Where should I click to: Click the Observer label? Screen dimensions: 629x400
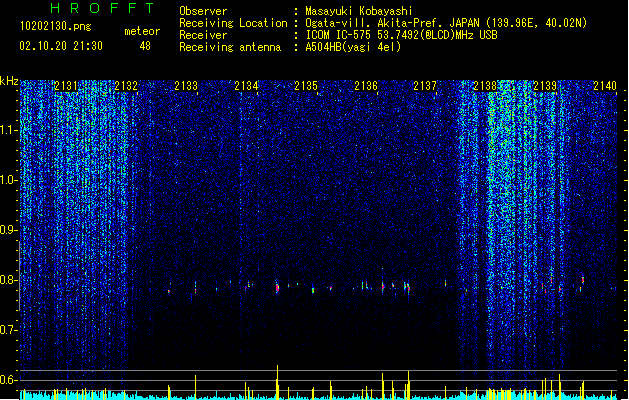click(203, 11)
